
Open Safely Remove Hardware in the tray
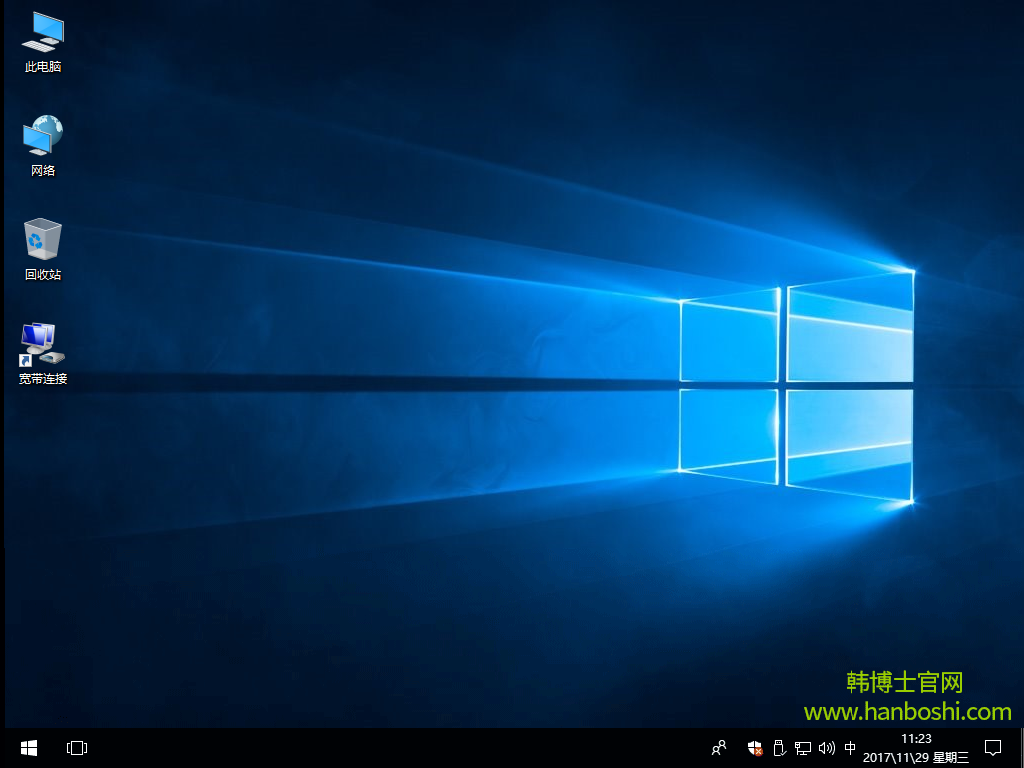click(778, 748)
